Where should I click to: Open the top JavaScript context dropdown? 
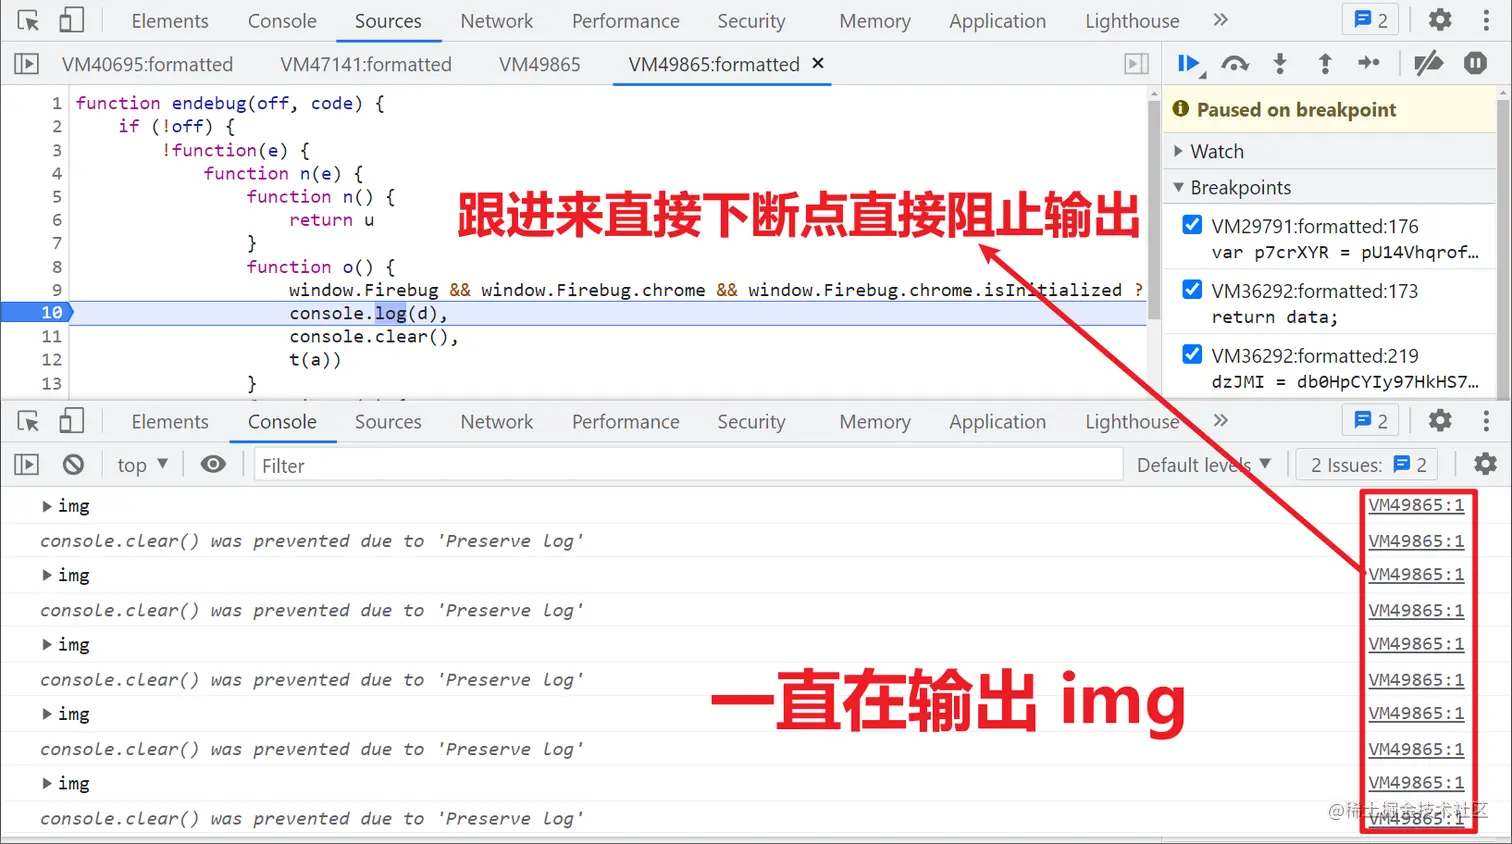(x=142, y=465)
